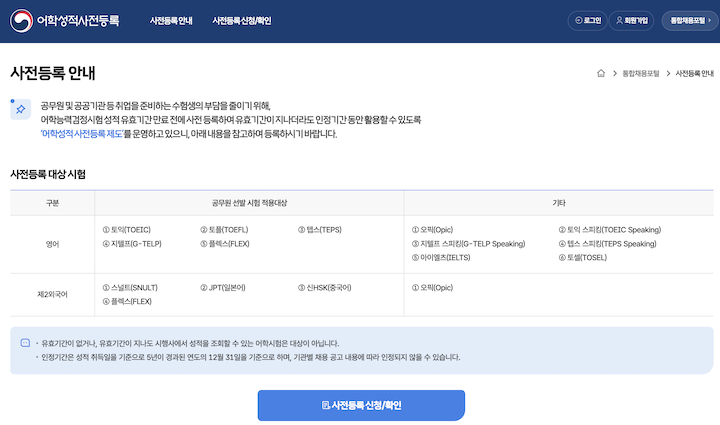The height and width of the screenshot is (425, 720).
Task: Click the 텝스(TEPS) entry
Action: click(x=320, y=230)
